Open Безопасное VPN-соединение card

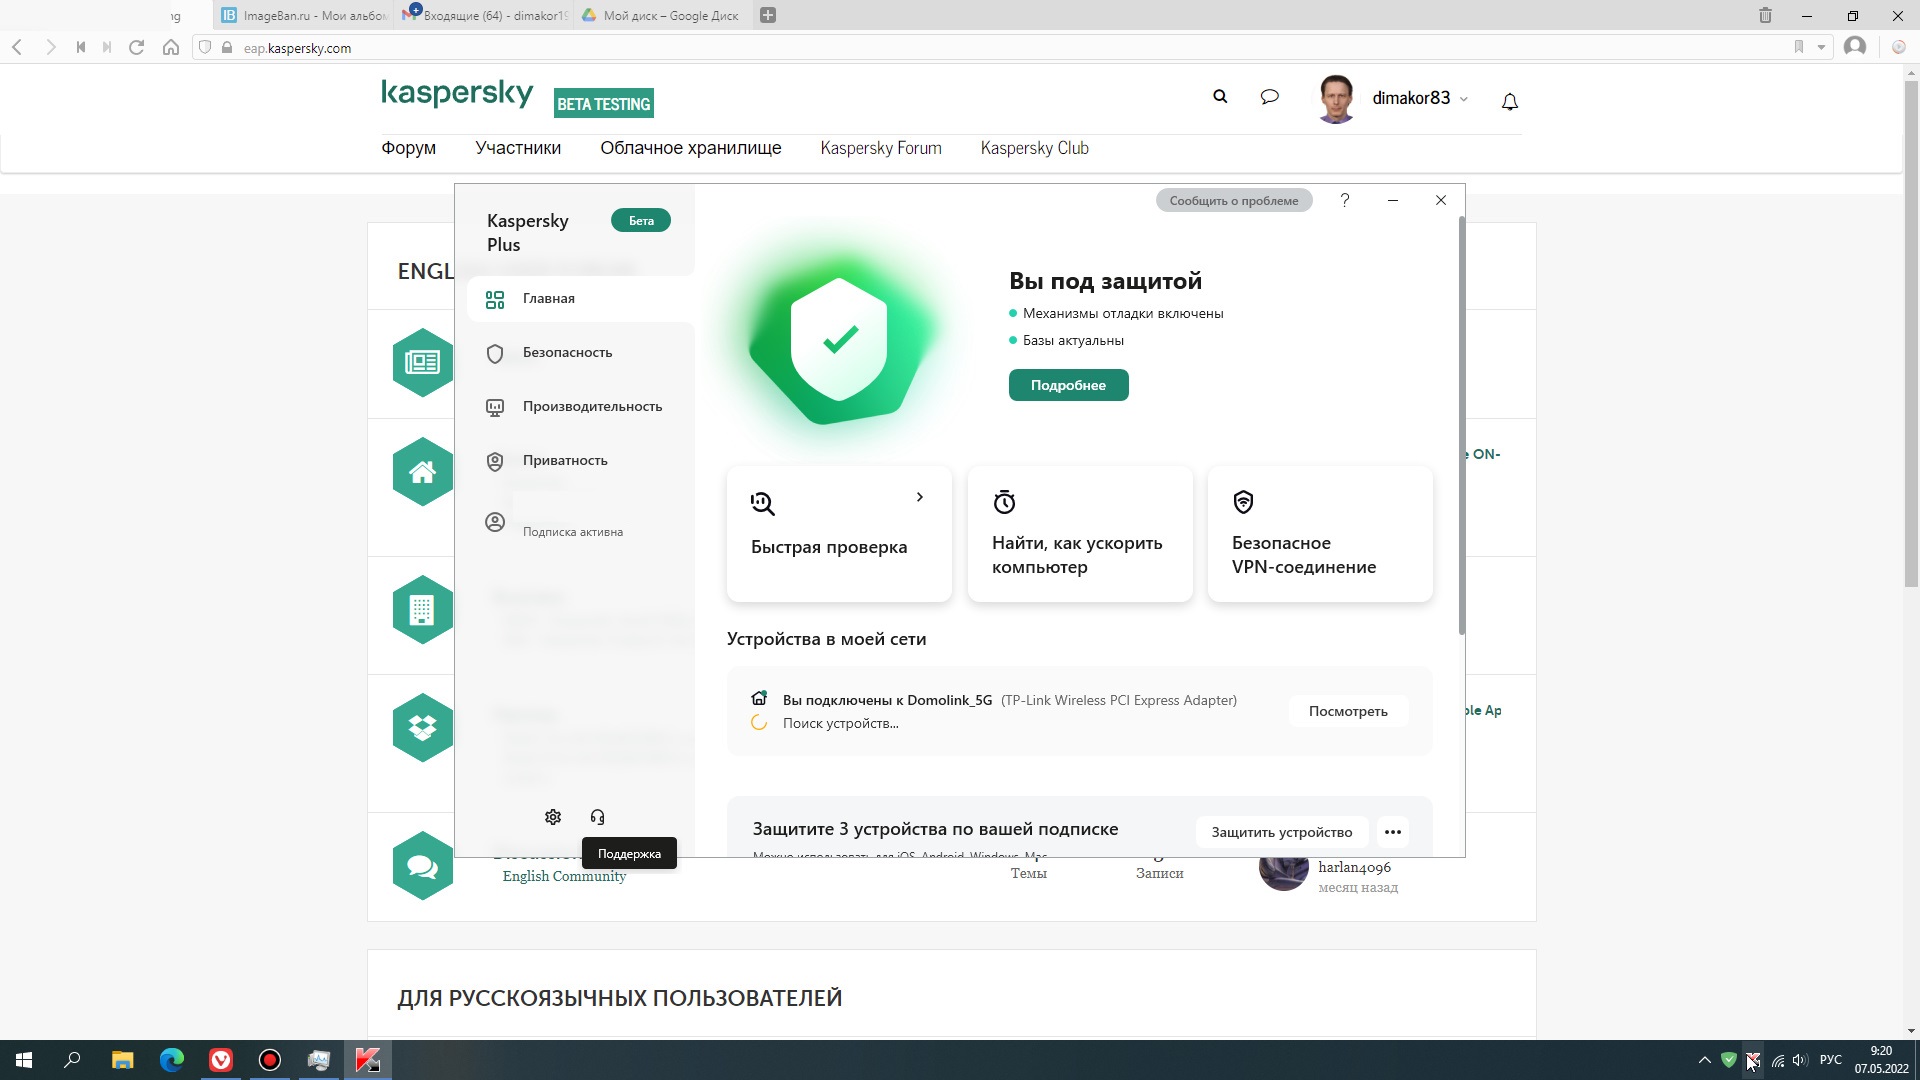(x=1320, y=534)
